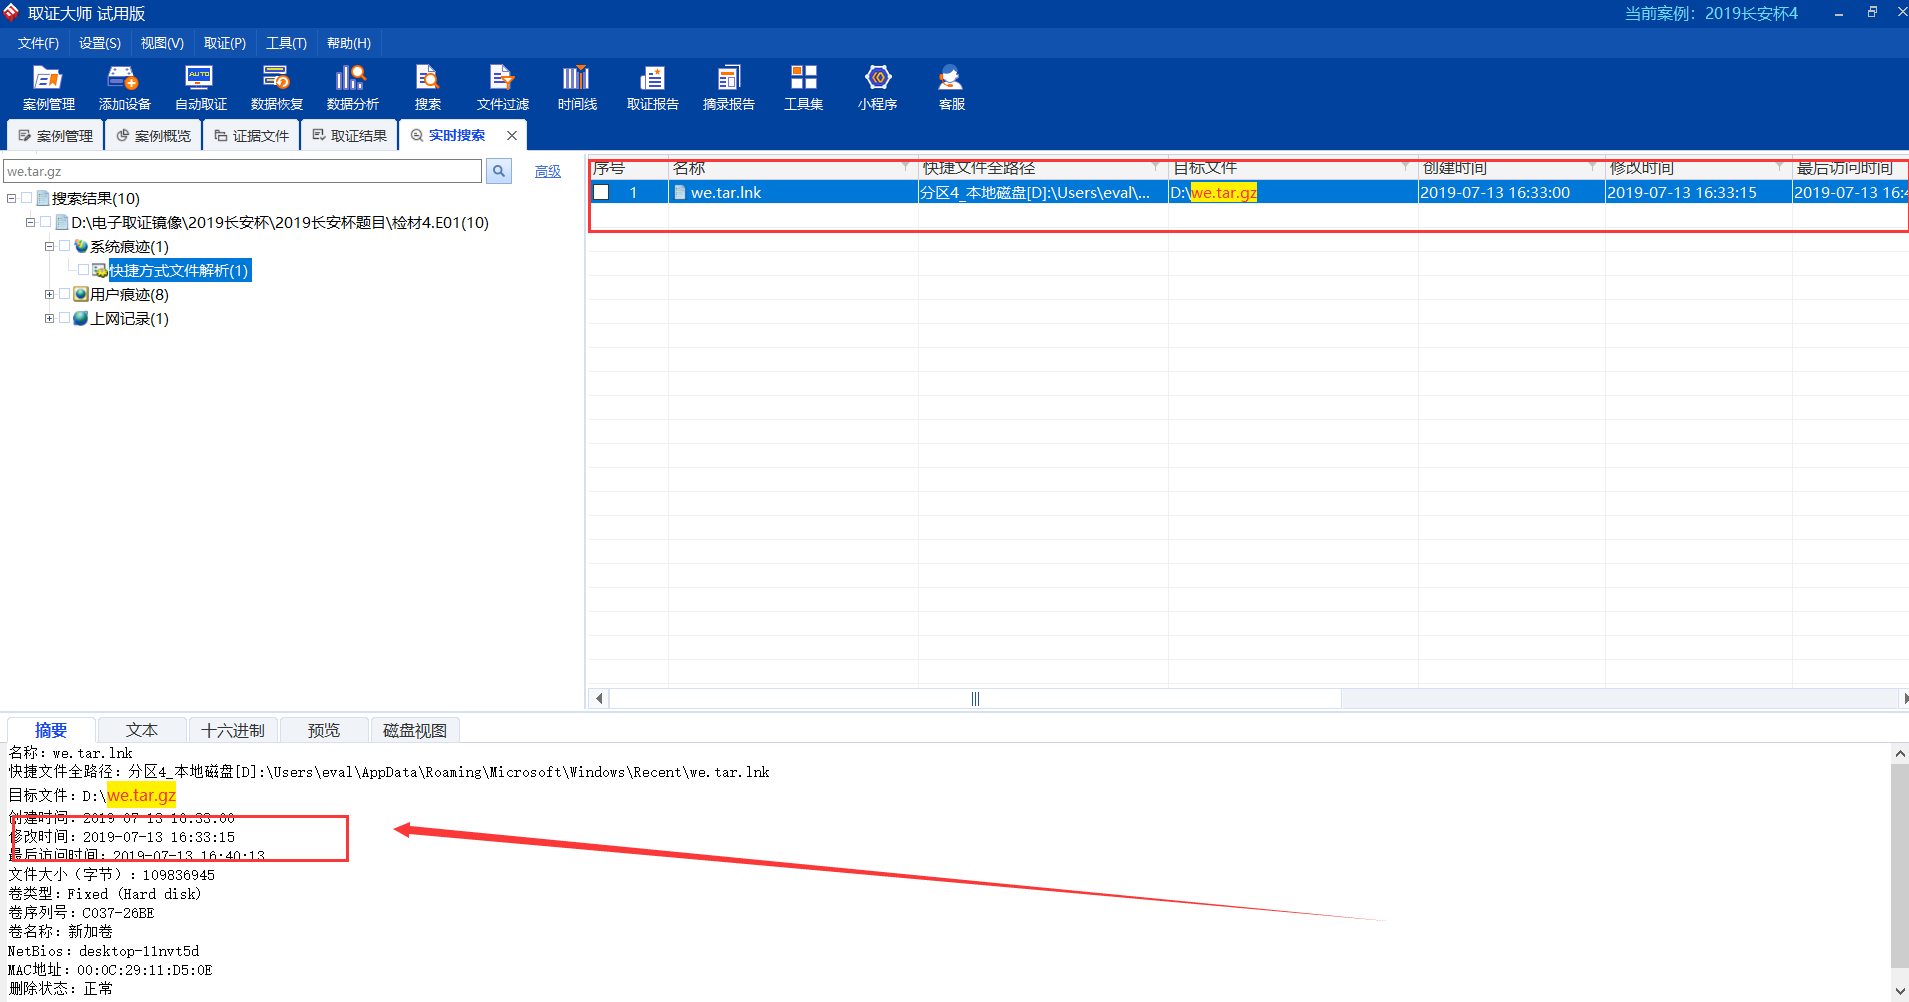Viewport: 1909px width, 1002px height.
Task: Open the 取证(P) menu
Action: [225, 43]
